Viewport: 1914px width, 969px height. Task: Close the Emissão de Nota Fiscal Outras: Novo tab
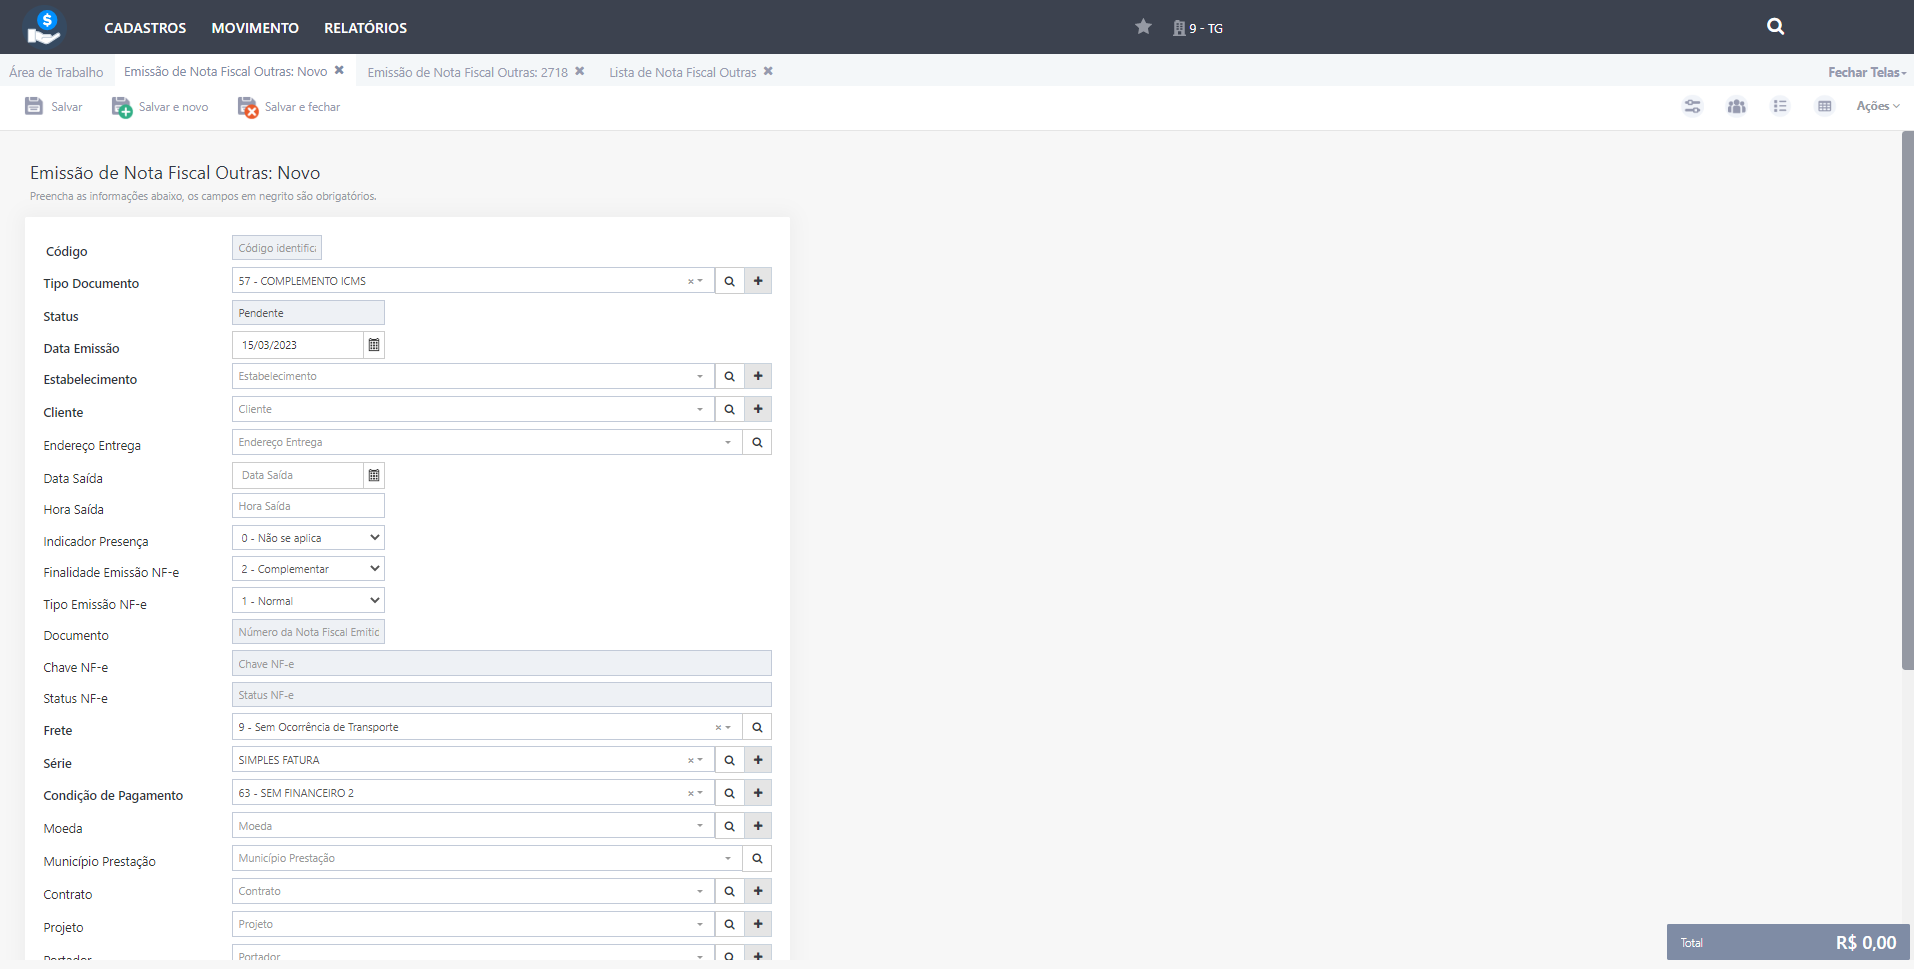click(x=339, y=70)
